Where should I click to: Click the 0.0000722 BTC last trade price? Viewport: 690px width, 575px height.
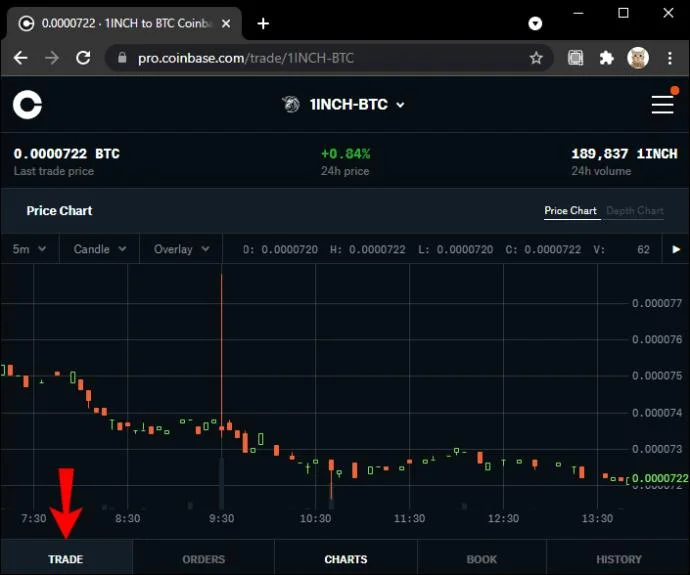tap(66, 154)
